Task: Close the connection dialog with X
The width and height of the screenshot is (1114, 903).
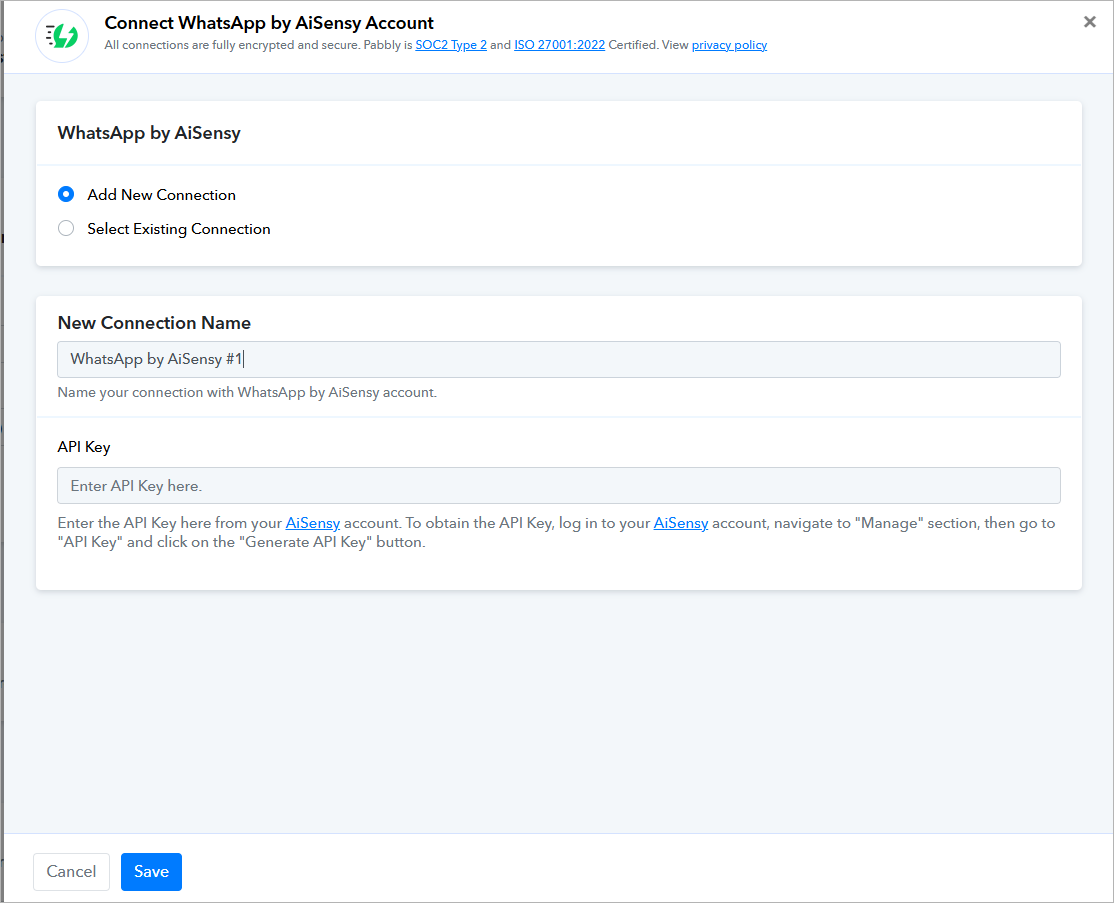Action: coord(1089,22)
